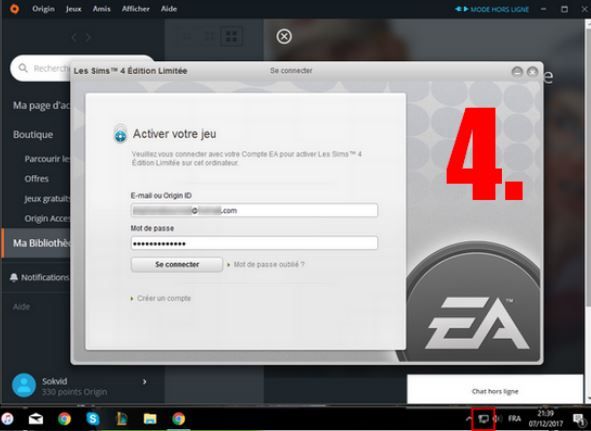The image size is (591, 431).
Task: Select Origin Access in the sidebar
Action: (x=47, y=219)
